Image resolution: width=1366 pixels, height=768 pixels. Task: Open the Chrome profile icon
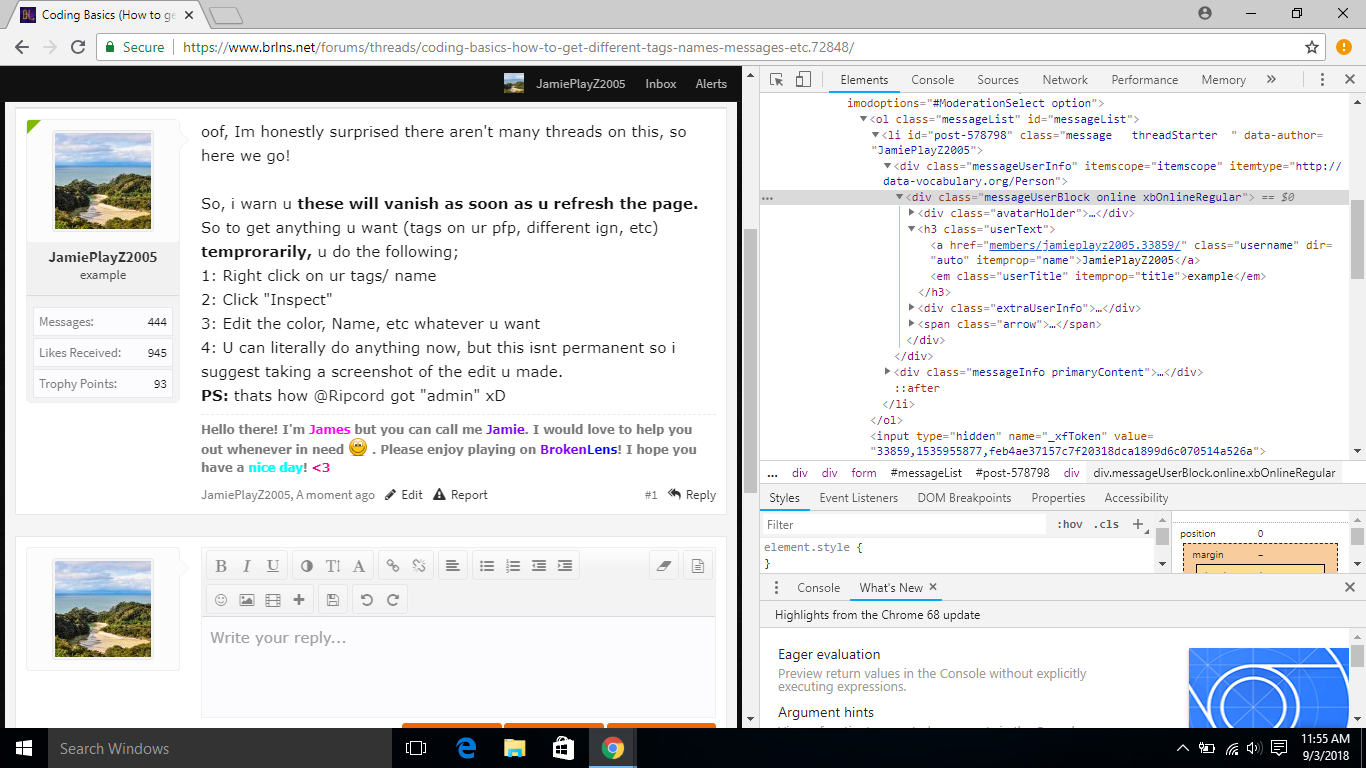tap(1205, 13)
